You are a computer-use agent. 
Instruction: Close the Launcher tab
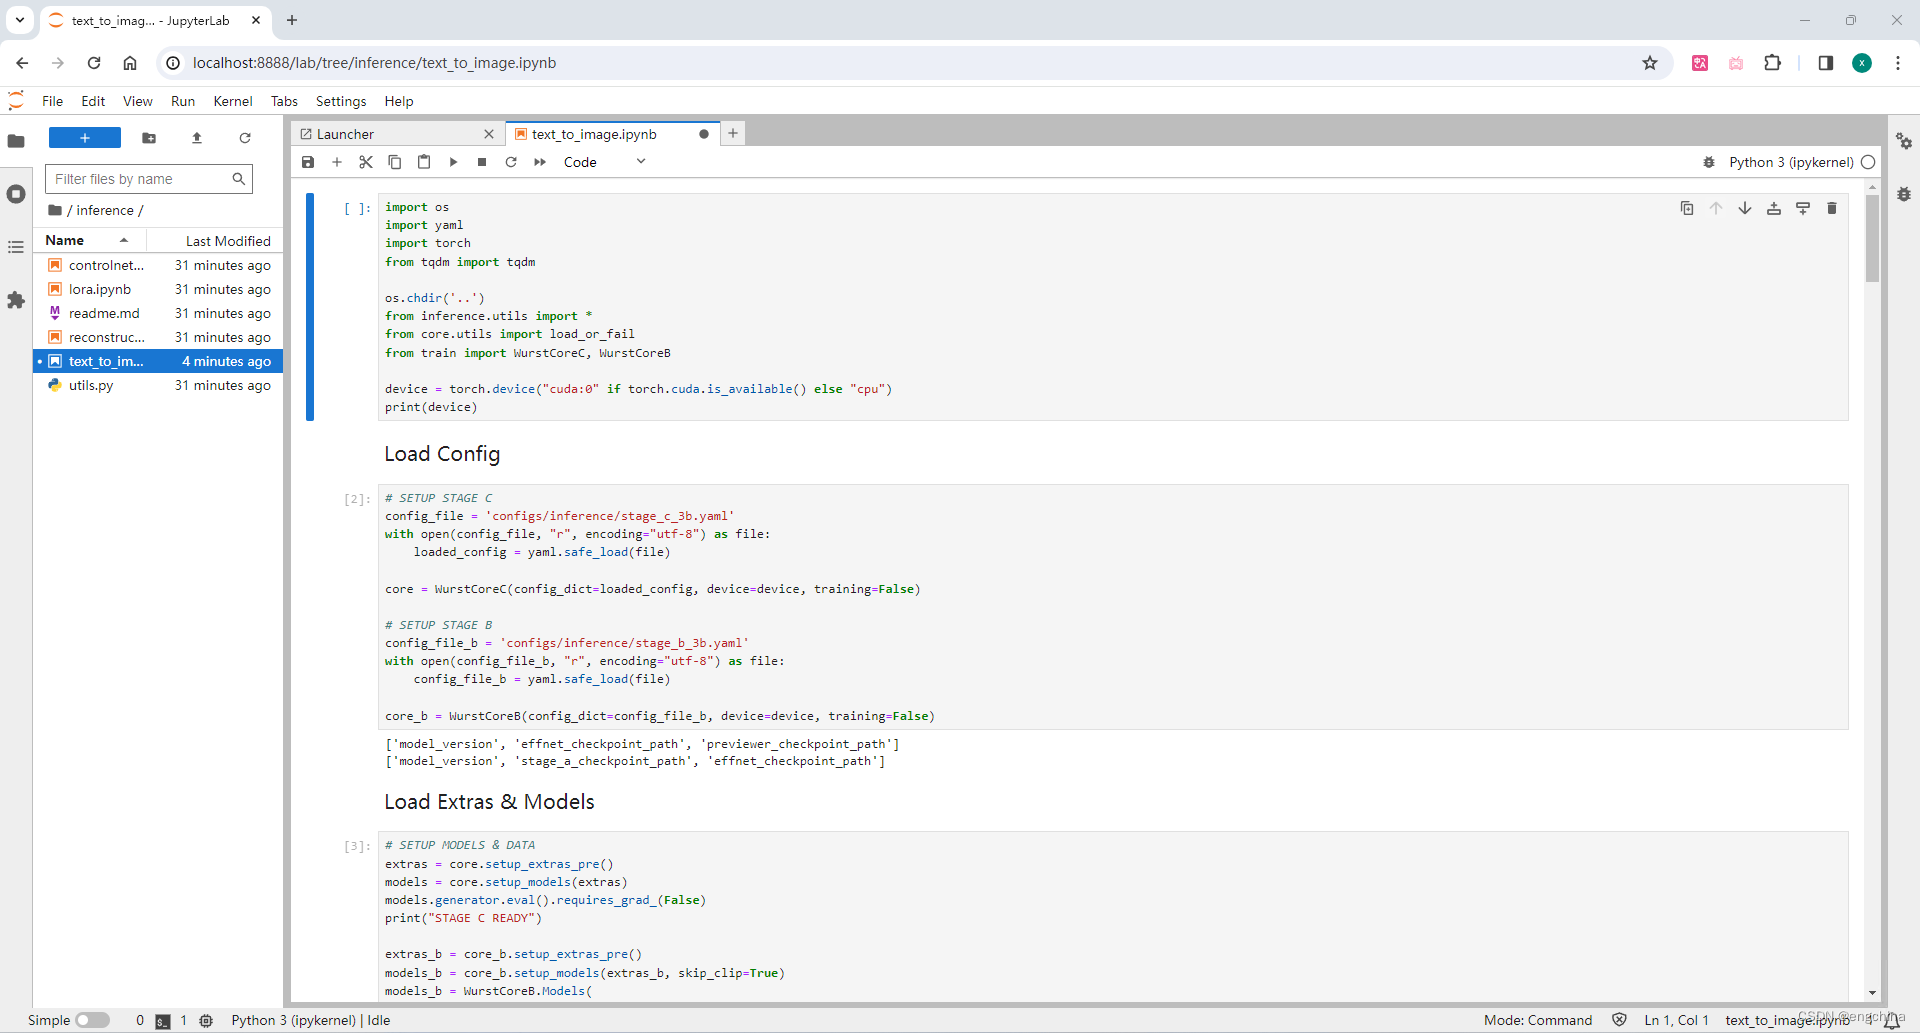489,134
